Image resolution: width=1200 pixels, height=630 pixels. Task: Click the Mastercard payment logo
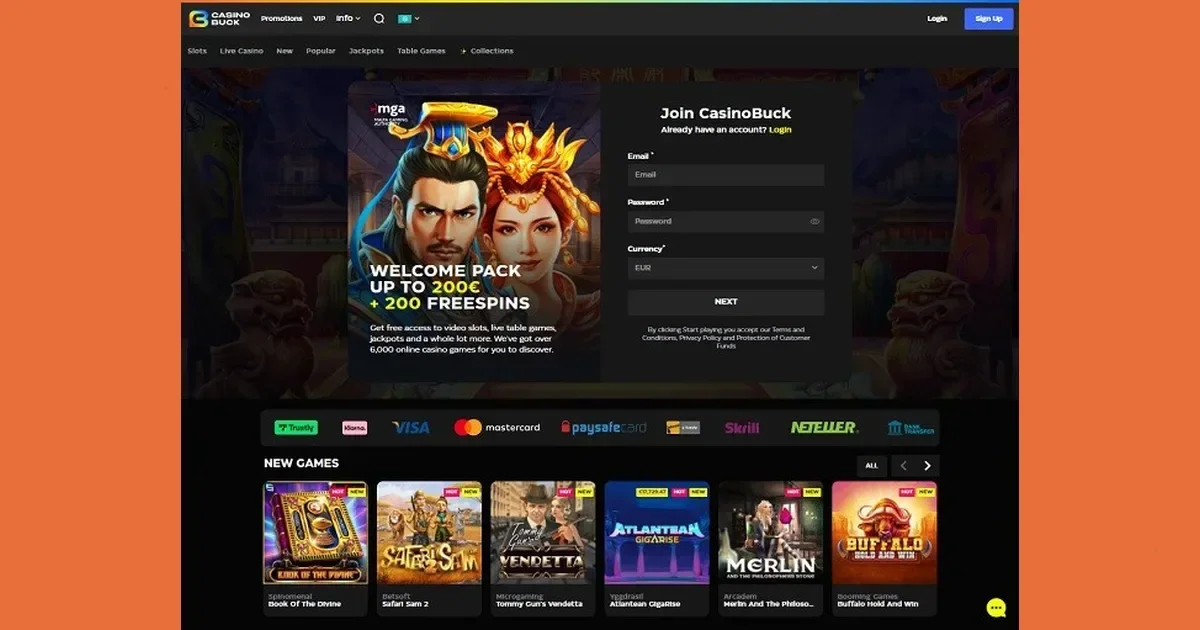click(497, 427)
